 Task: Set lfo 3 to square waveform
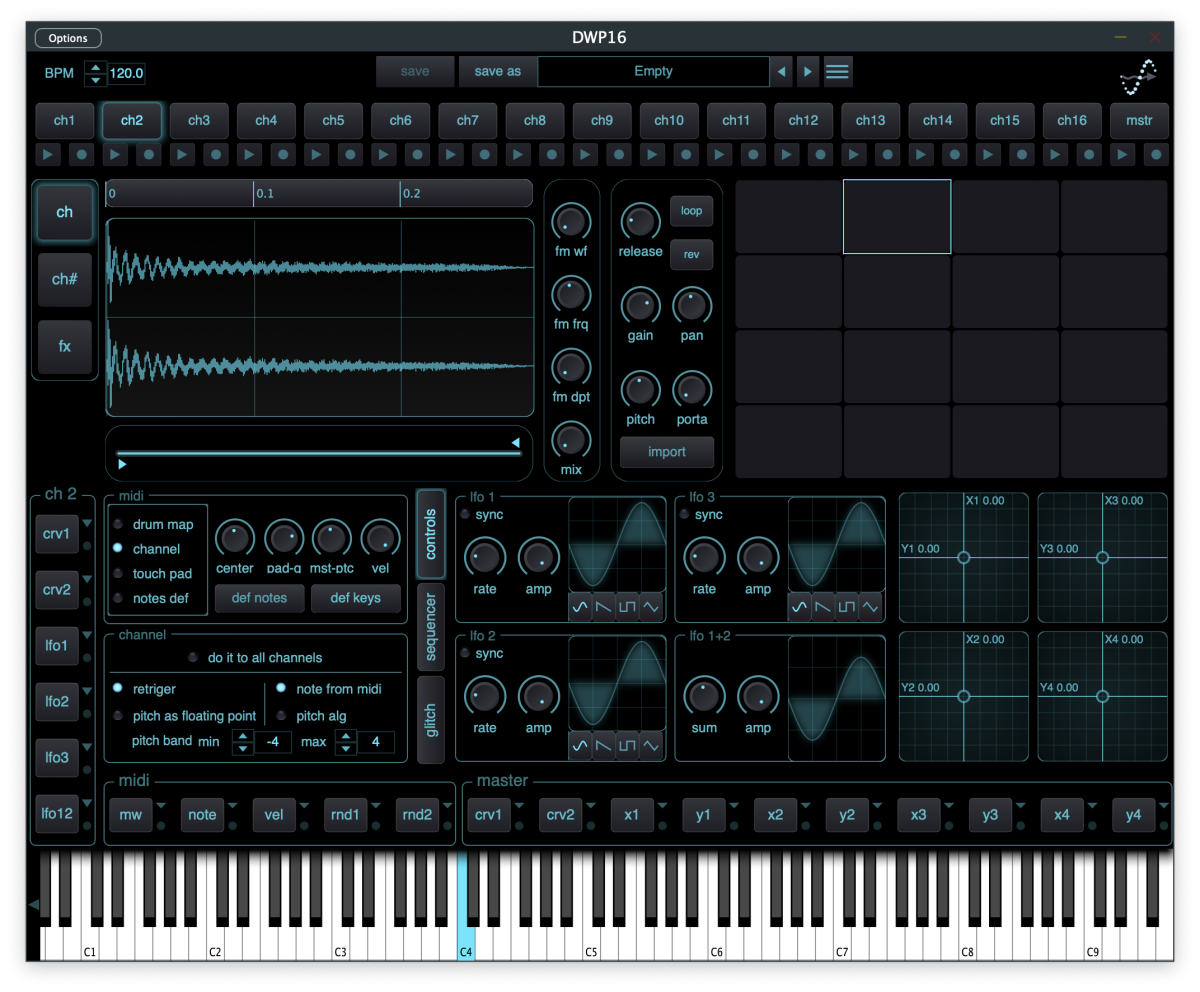(x=848, y=607)
